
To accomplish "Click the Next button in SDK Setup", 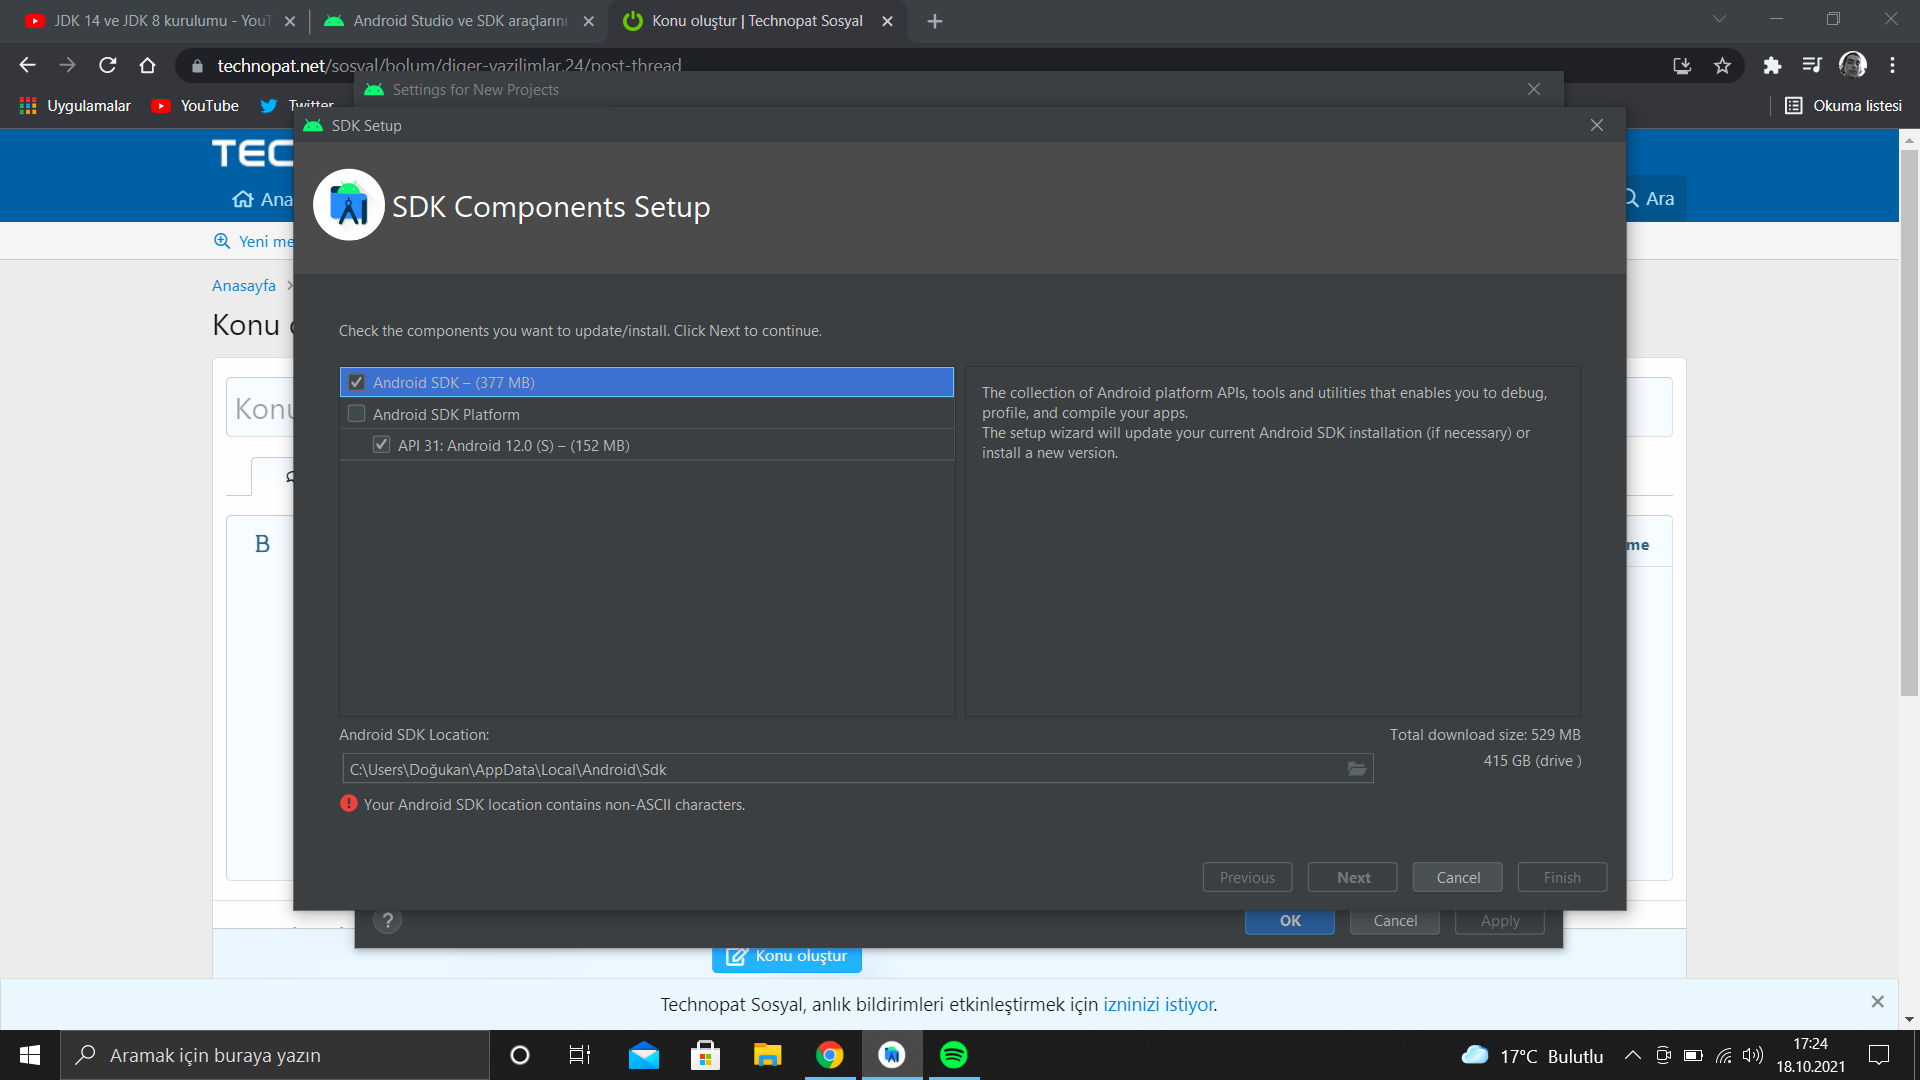I will pos(1353,877).
